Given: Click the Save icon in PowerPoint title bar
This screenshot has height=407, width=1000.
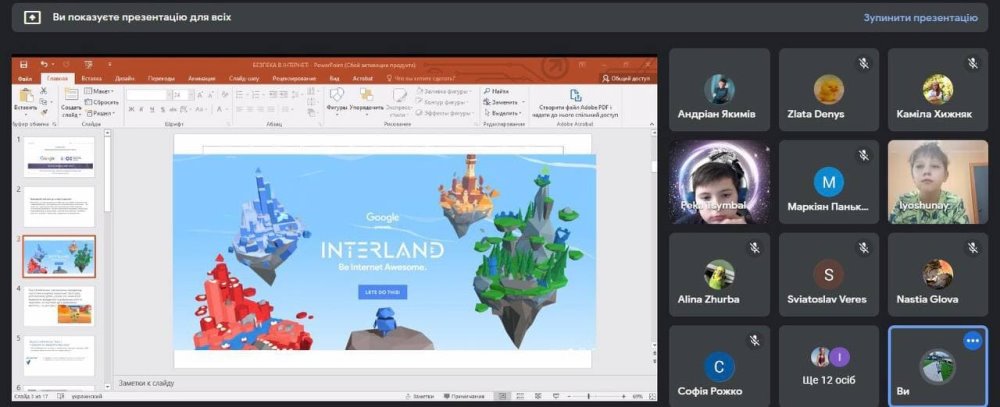Looking at the screenshot, I should pos(24,64).
